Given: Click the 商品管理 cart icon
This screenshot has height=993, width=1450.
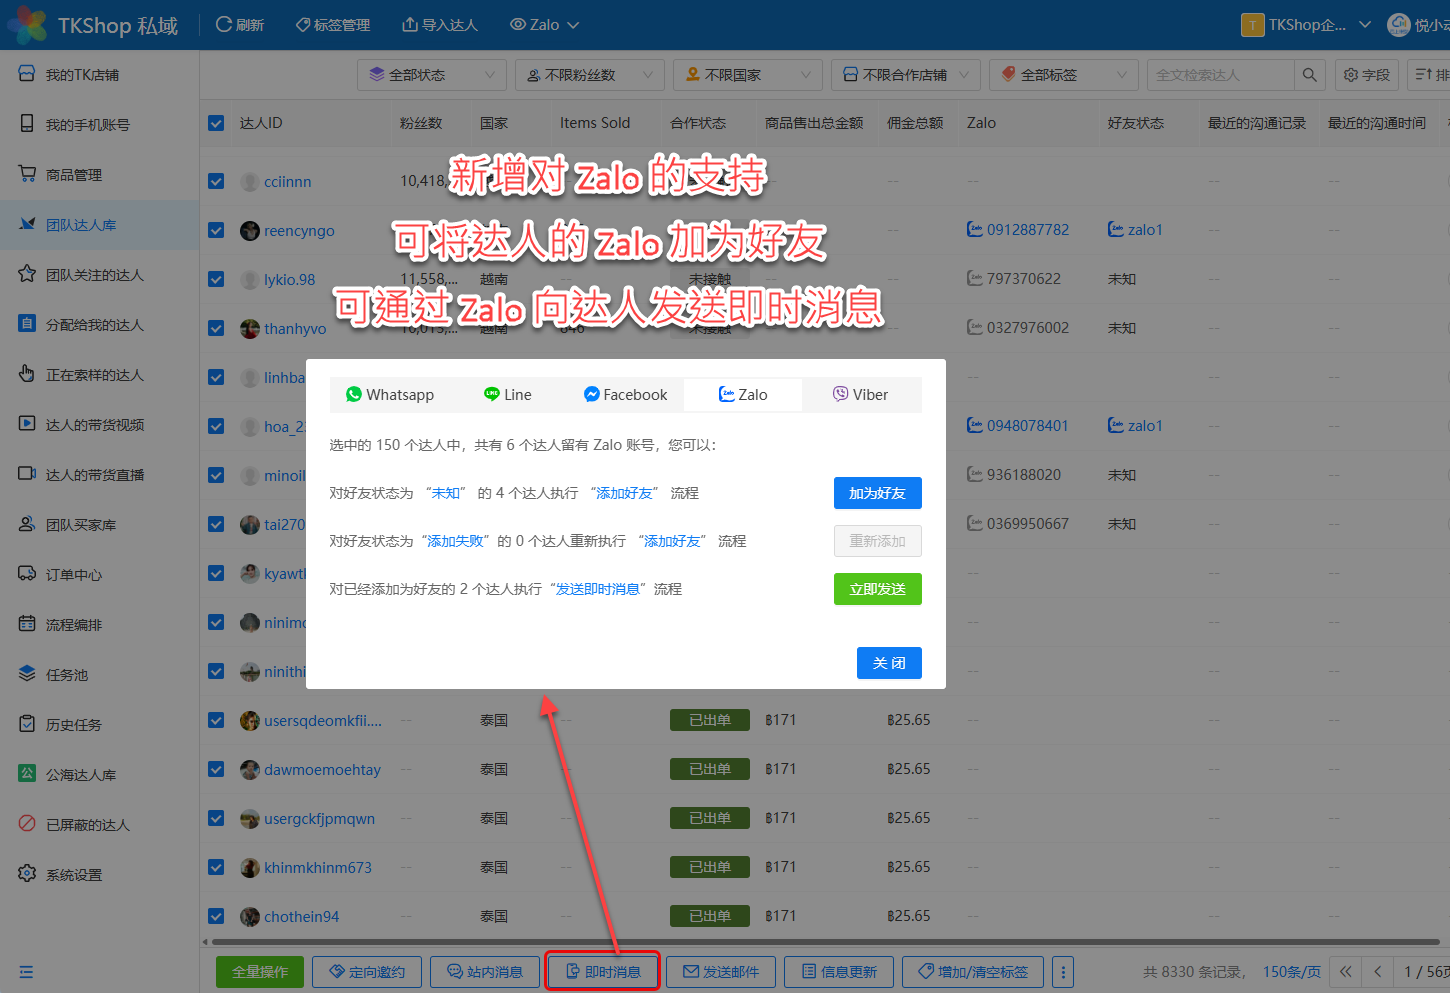Looking at the screenshot, I should [x=27, y=174].
